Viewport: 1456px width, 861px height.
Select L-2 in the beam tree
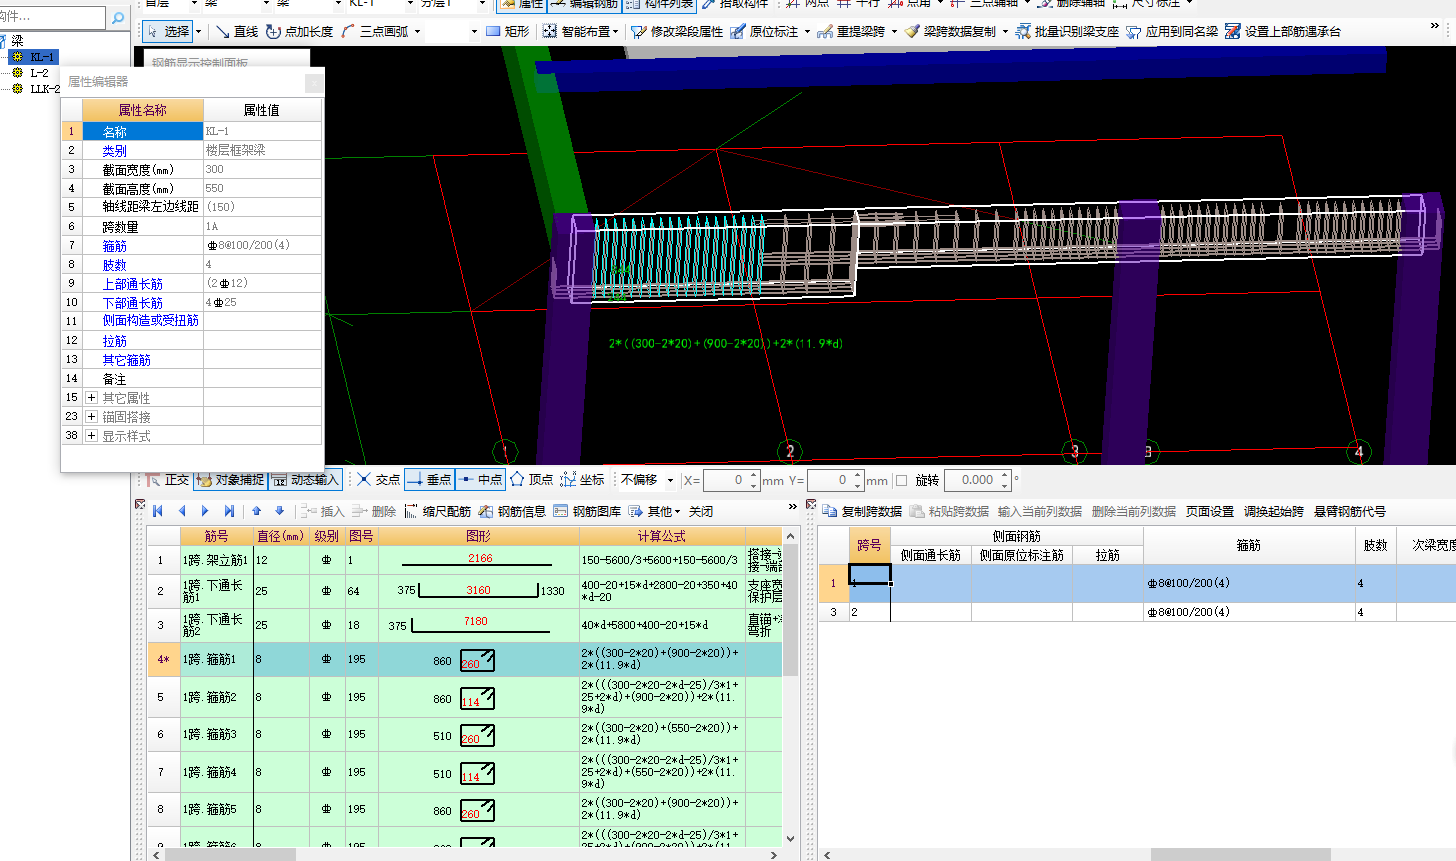[39, 73]
